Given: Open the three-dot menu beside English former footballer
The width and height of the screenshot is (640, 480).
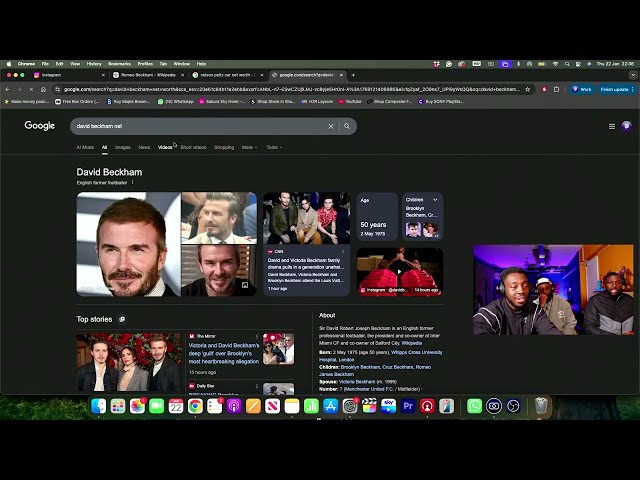Looking at the screenshot, I should click(132, 182).
